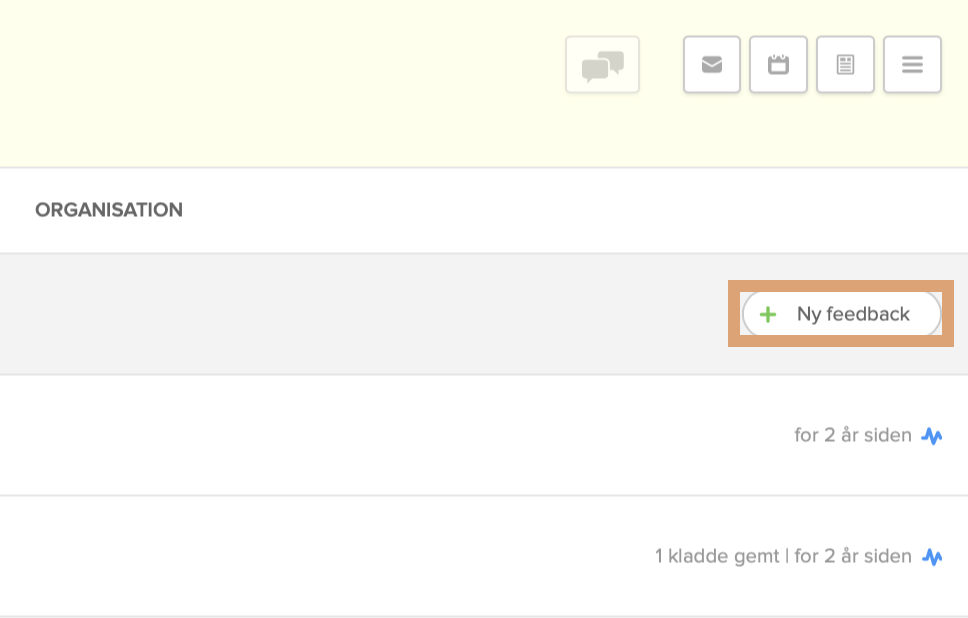Click the blue pulse icon in the first row
This screenshot has height=618, width=968.
pyautogui.click(x=932, y=436)
